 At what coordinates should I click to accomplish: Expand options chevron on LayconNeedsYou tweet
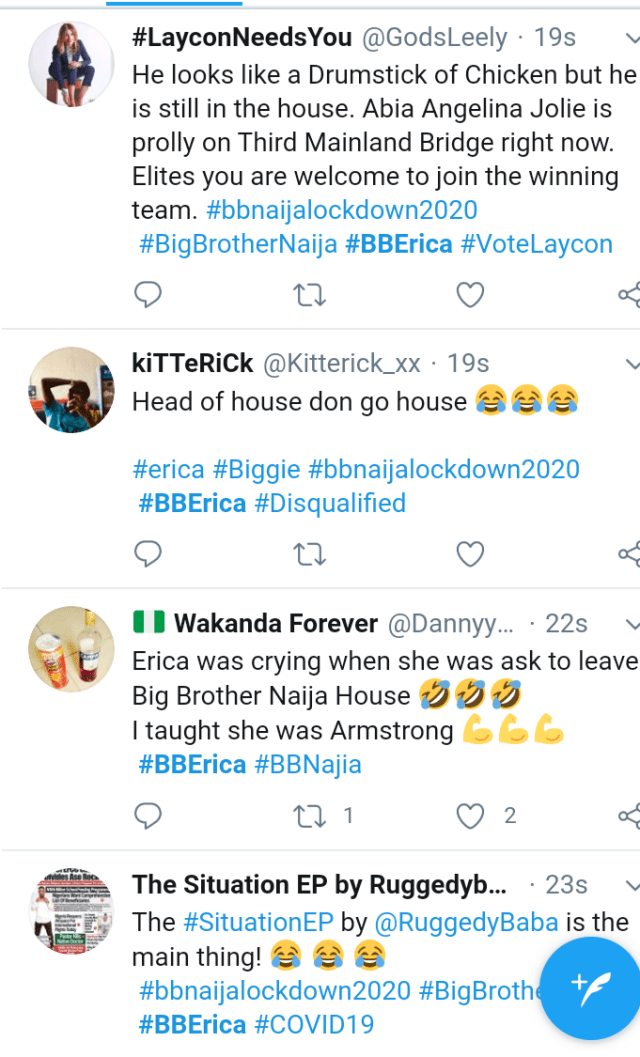[x=632, y=38]
